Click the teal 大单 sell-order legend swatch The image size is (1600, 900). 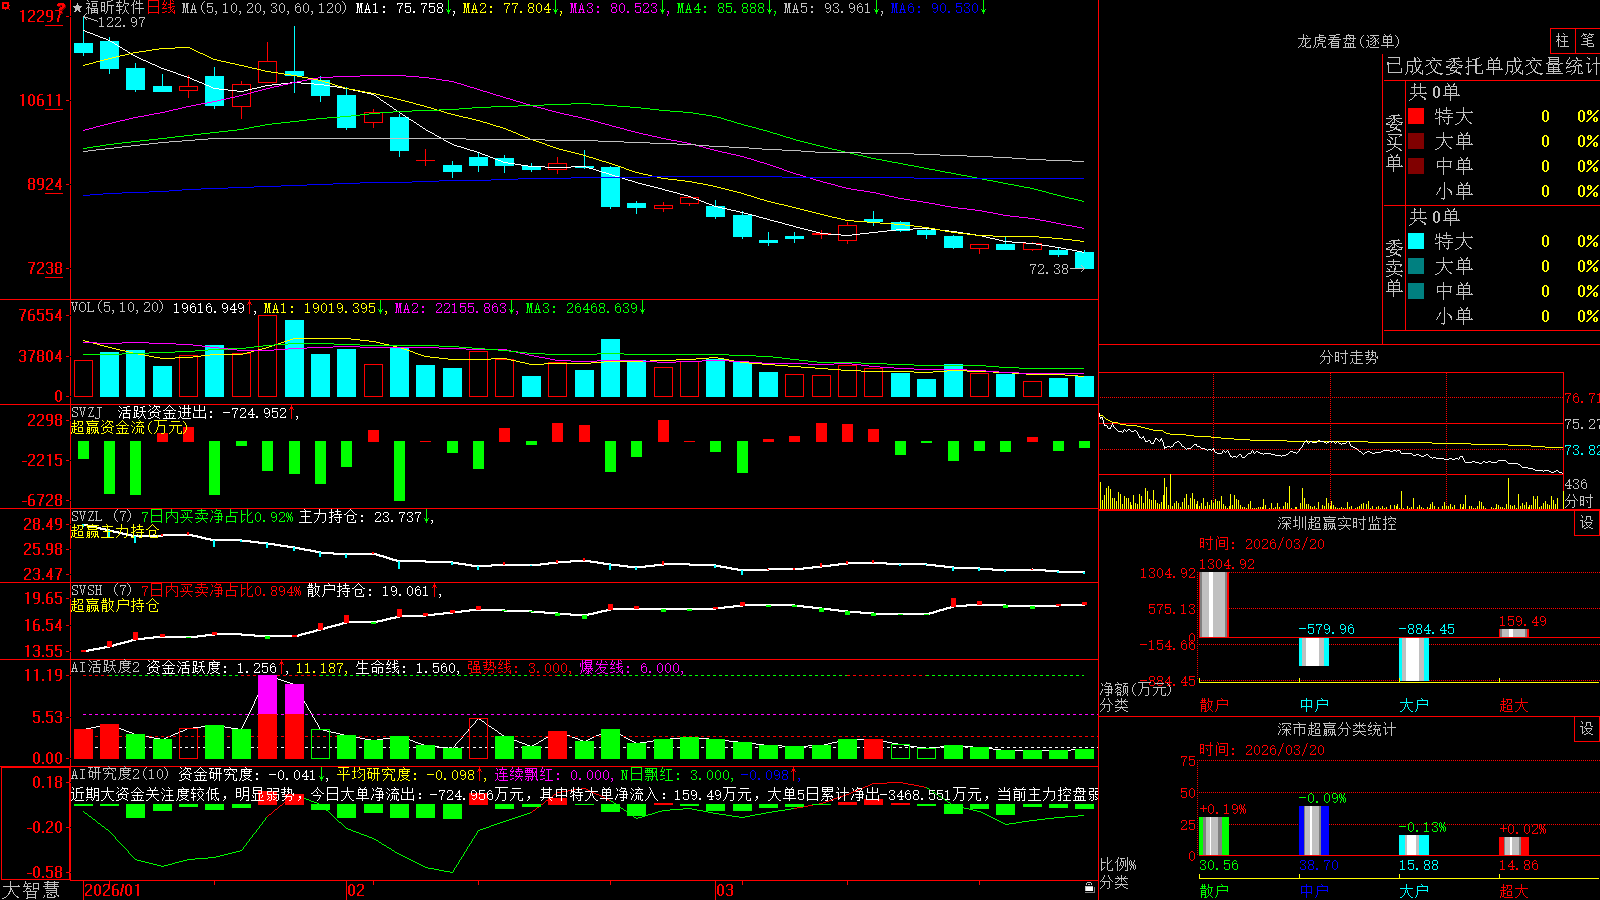(1416, 266)
